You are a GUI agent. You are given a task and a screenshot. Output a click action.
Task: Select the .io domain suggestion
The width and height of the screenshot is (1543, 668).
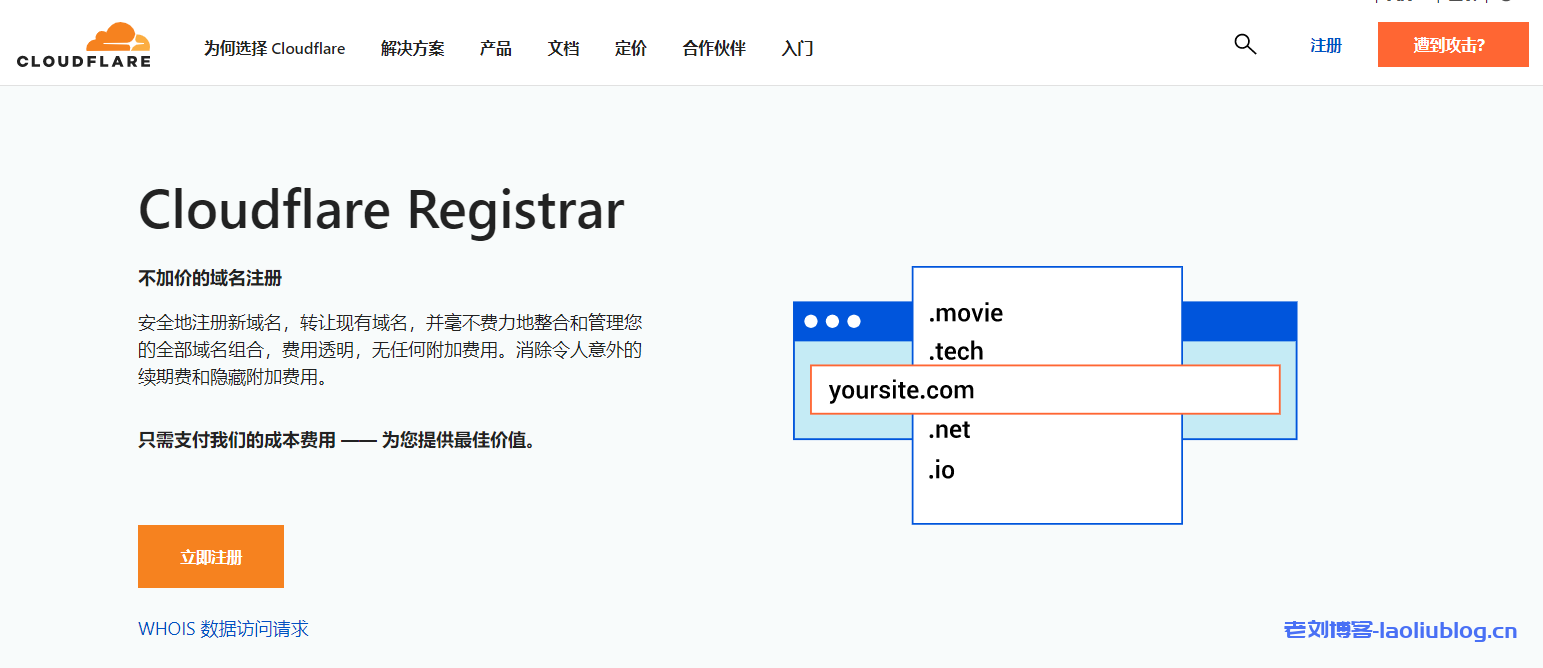tap(941, 470)
